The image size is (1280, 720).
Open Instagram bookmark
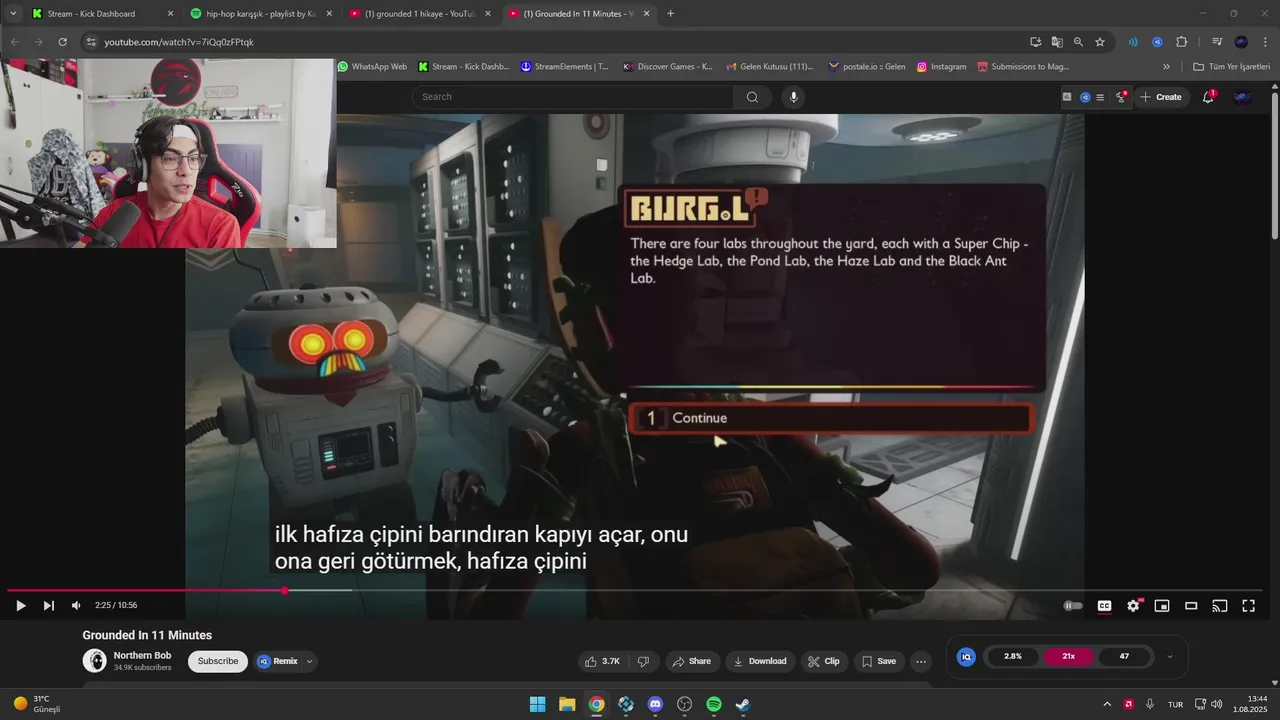tap(942, 67)
